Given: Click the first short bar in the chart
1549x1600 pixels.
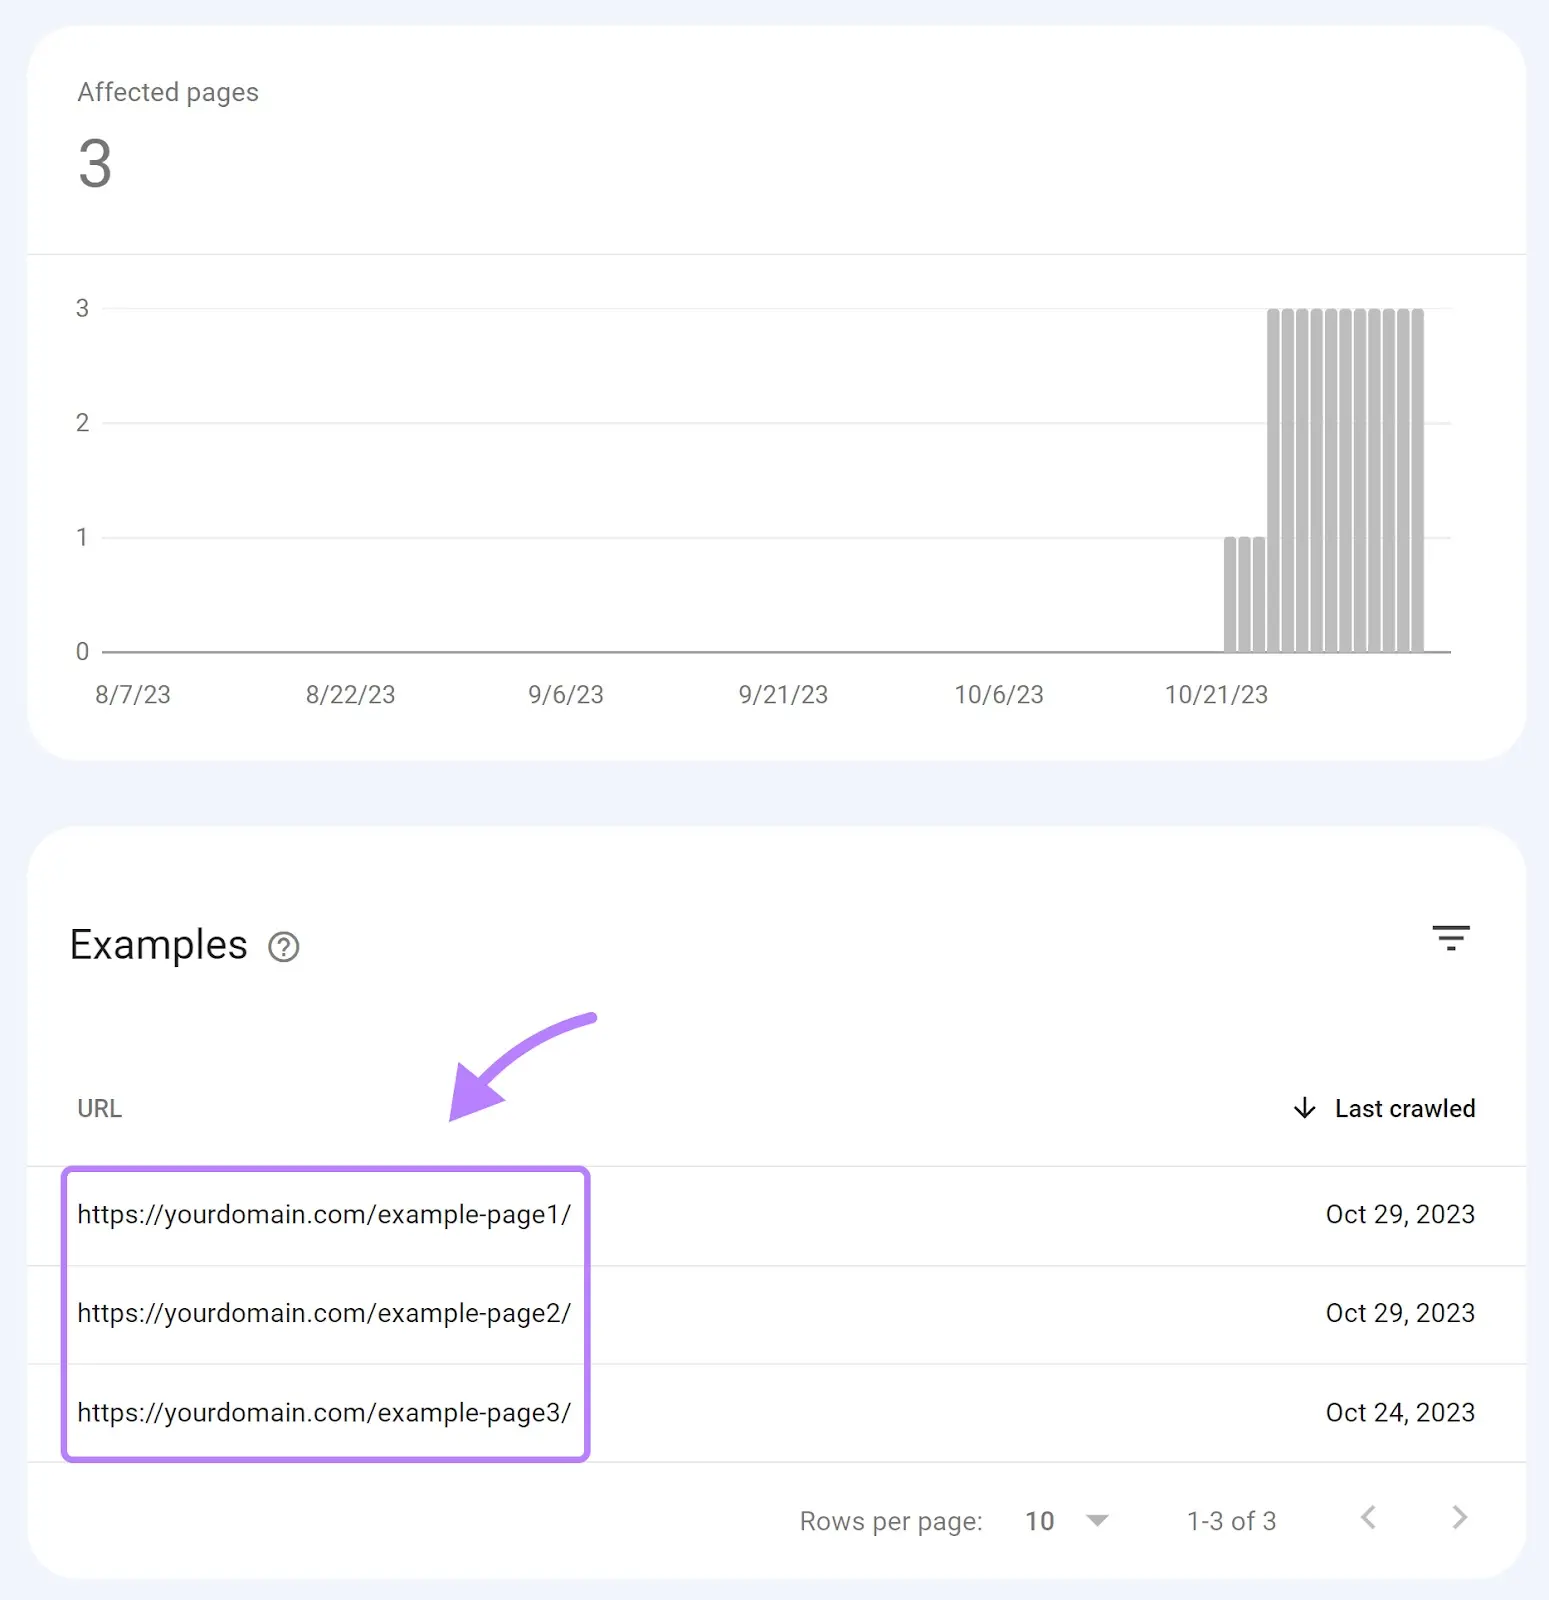Looking at the screenshot, I should (x=1230, y=595).
